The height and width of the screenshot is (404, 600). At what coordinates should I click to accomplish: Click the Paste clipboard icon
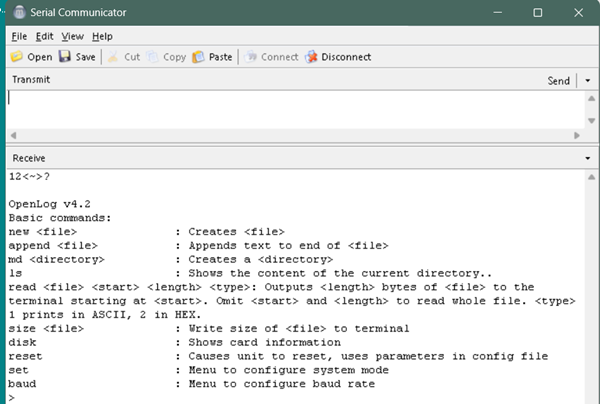tap(199, 57)
